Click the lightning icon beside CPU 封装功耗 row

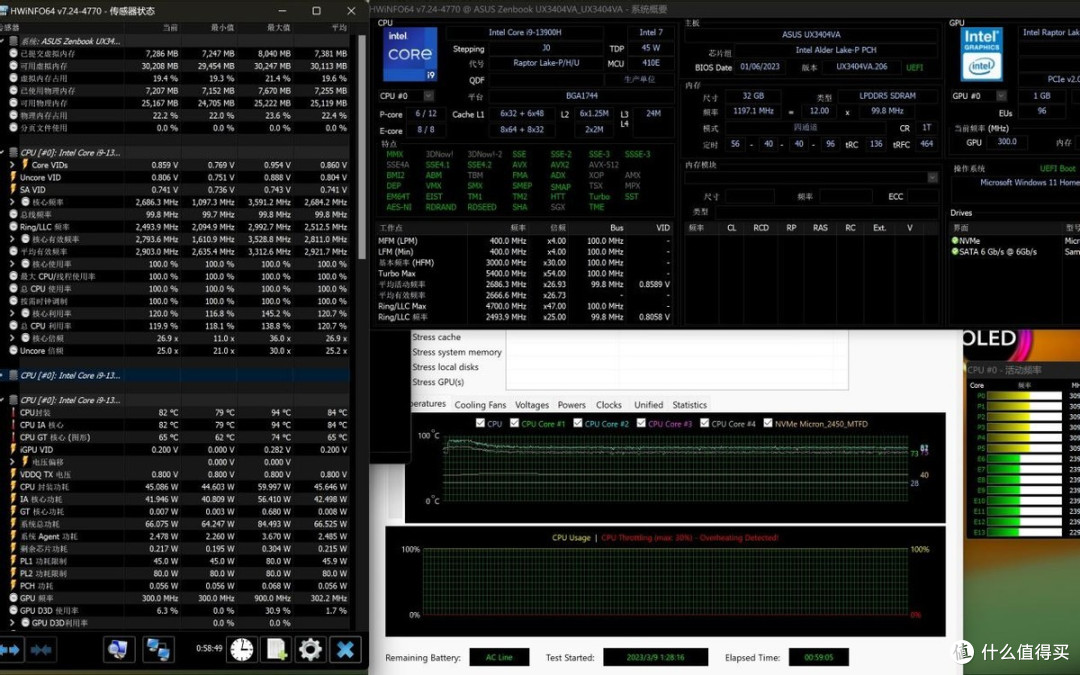click(x=13, y=487)
